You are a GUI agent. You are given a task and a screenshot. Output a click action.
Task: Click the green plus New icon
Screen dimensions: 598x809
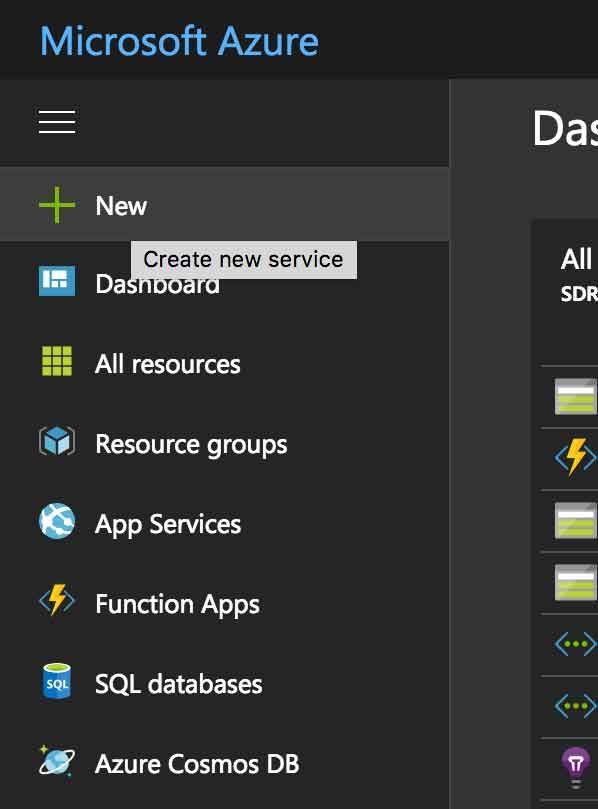click(57, 205)
